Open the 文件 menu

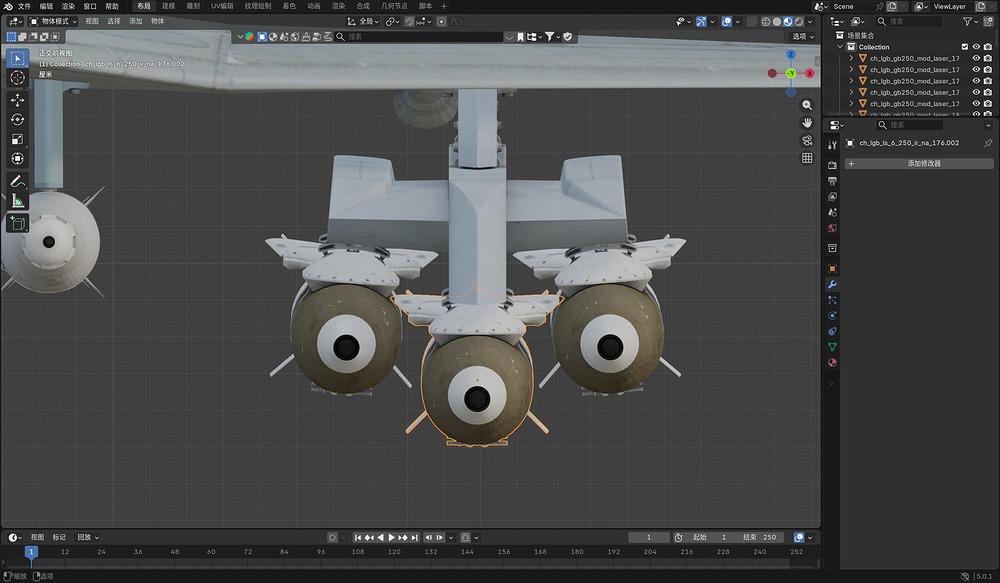point(24,6)
